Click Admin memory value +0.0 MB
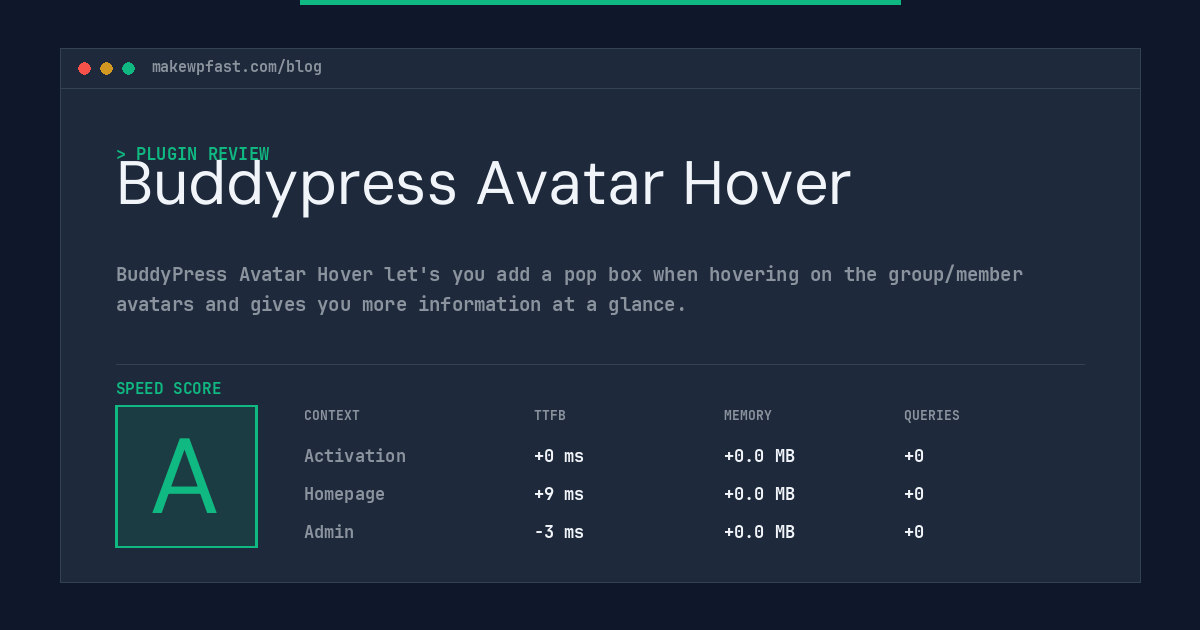The image size is (1200, 630). click(759, 532)
